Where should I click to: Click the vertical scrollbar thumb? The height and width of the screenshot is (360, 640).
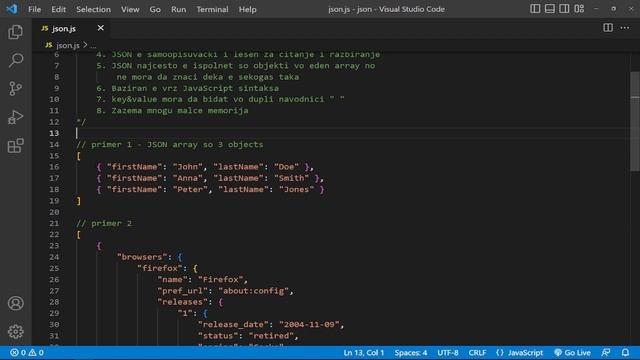pos(635,122)
